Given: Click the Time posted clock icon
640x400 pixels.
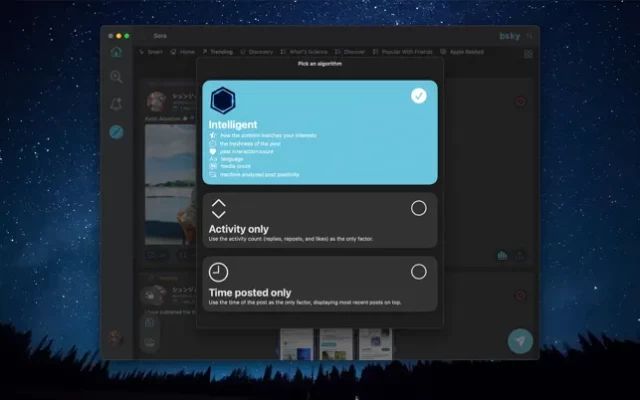Looking at the screenshot, I should 219,272.
